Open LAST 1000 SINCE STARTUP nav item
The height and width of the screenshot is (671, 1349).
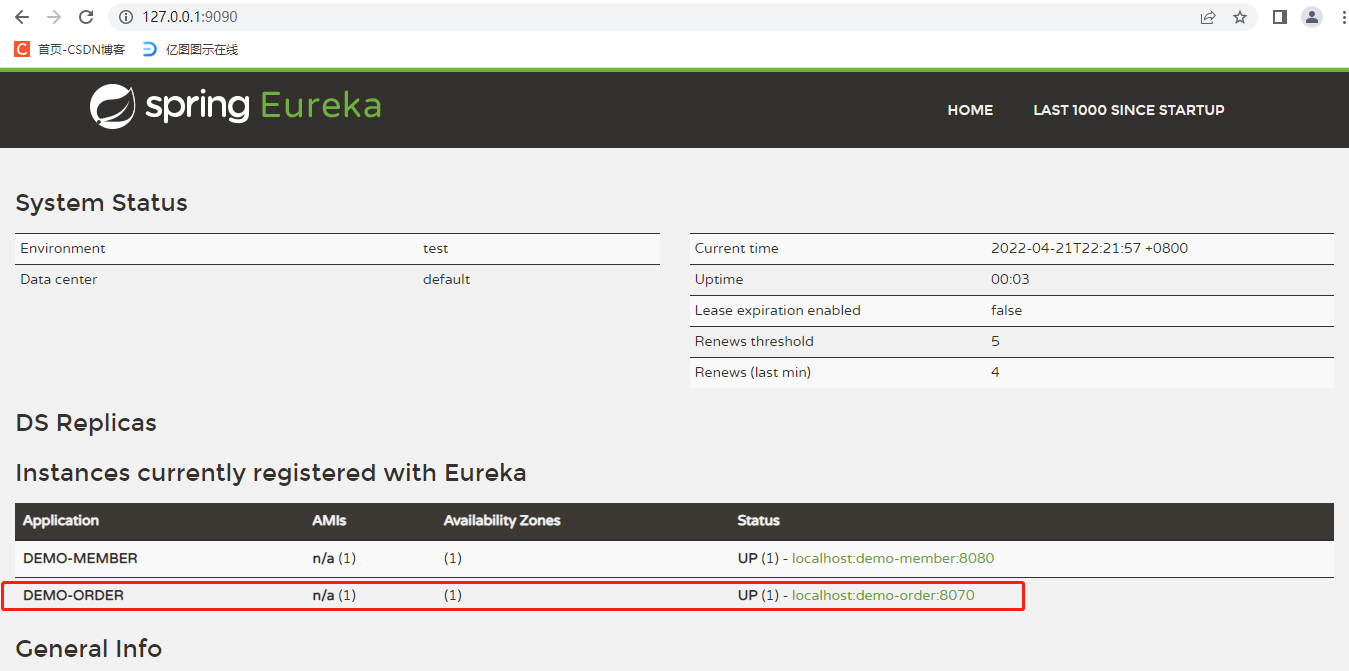point(1129,110)
